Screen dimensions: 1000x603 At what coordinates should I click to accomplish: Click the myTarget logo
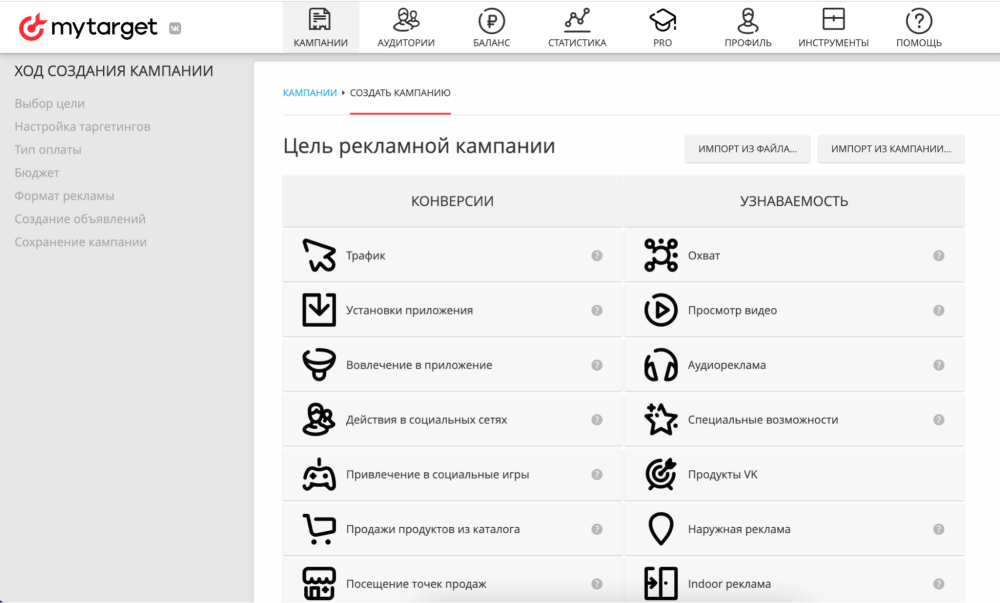pos(83,27)
